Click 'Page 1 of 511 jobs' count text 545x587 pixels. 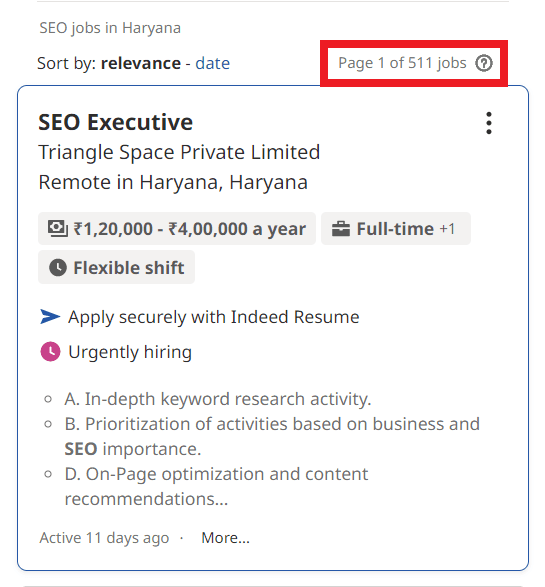point(402,63)
